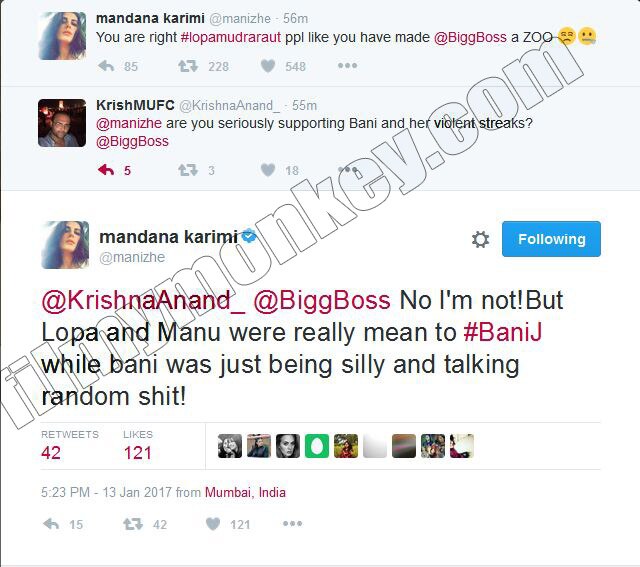Toggle like on main tweet showing 121
Viewport: 640px width, 567px height.
[x=213, y=524]
